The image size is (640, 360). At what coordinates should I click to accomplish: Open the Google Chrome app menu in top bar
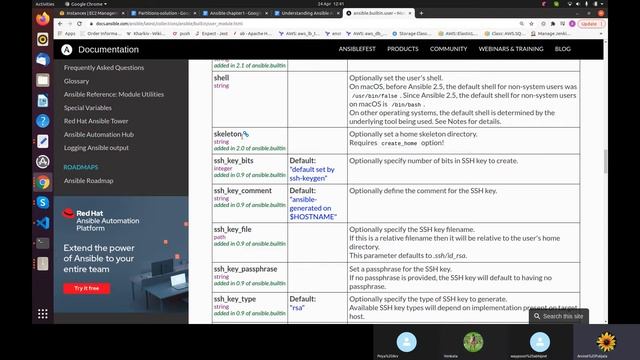86,4
